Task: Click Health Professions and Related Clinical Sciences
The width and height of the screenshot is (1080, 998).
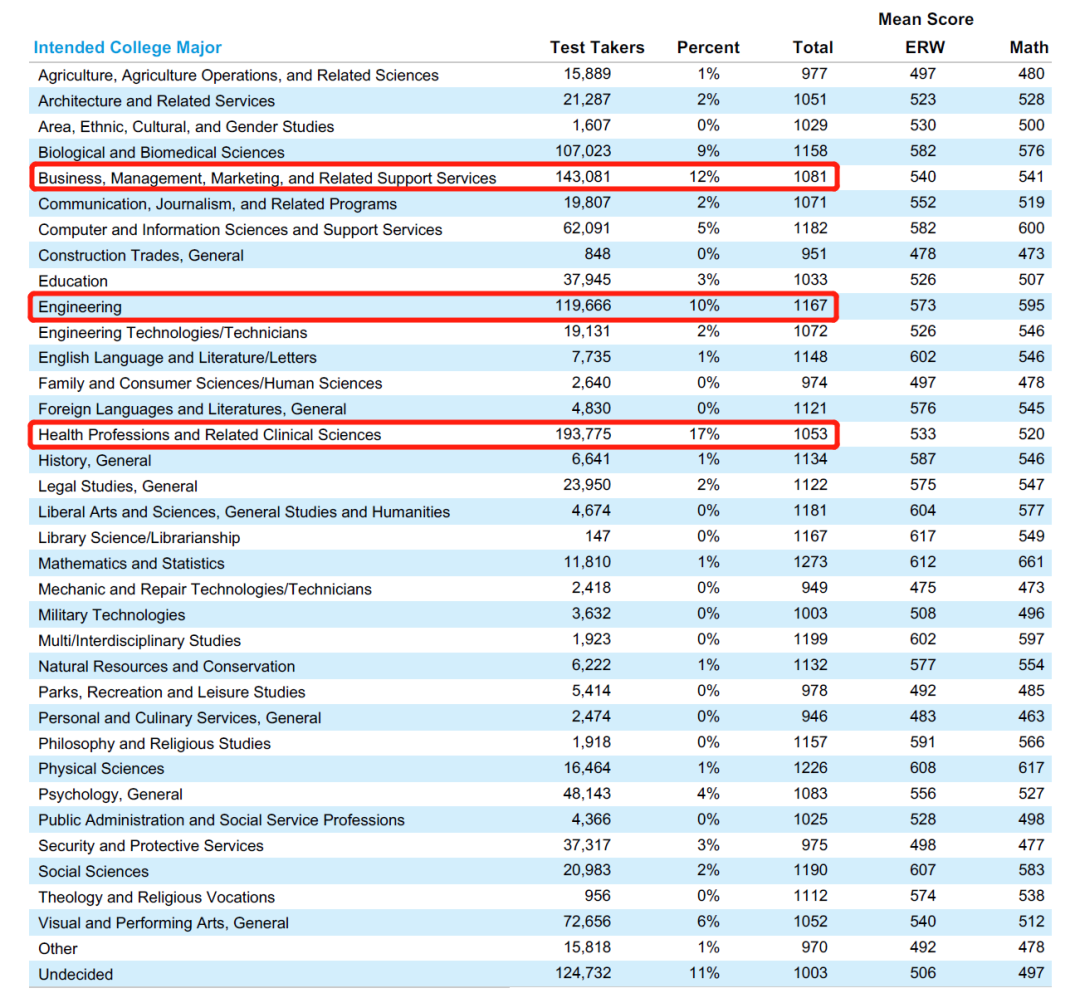Action: tap(210, 435)
